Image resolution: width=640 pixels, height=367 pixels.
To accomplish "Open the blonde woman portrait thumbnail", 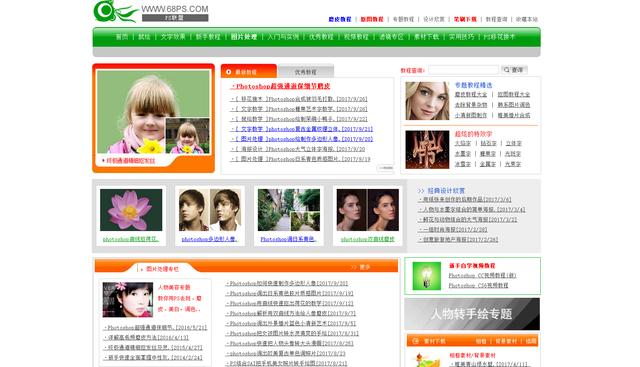I will tap(427, 101).
